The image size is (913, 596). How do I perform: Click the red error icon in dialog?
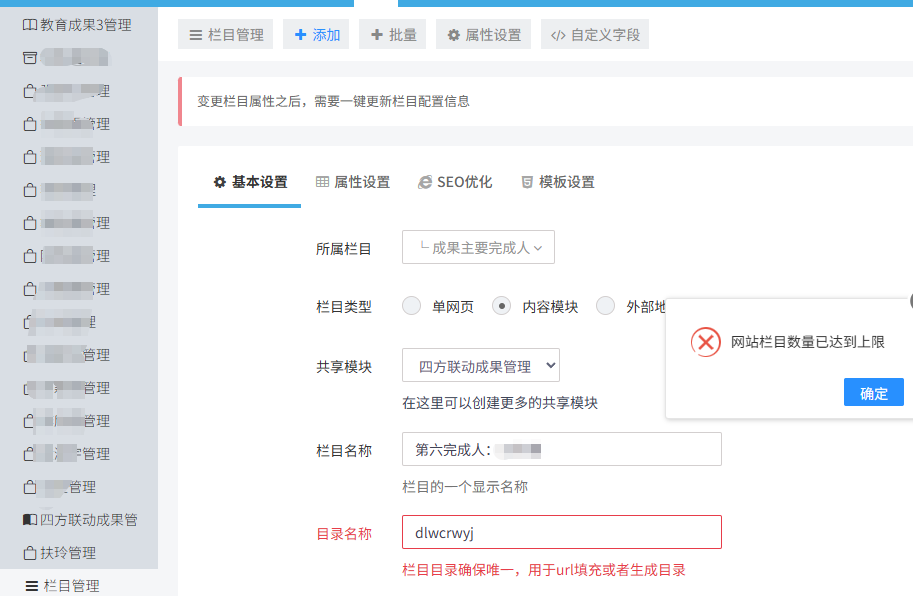click(x=706, y=342)
